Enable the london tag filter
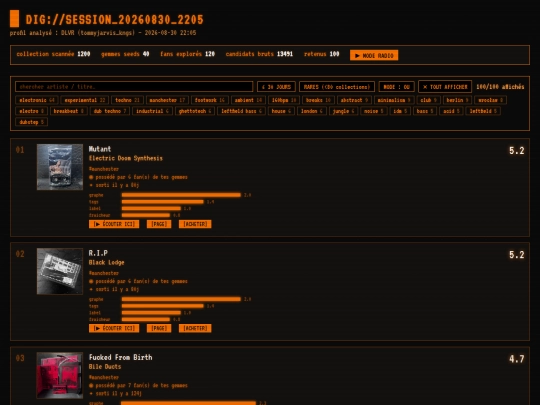 point(312,111)
